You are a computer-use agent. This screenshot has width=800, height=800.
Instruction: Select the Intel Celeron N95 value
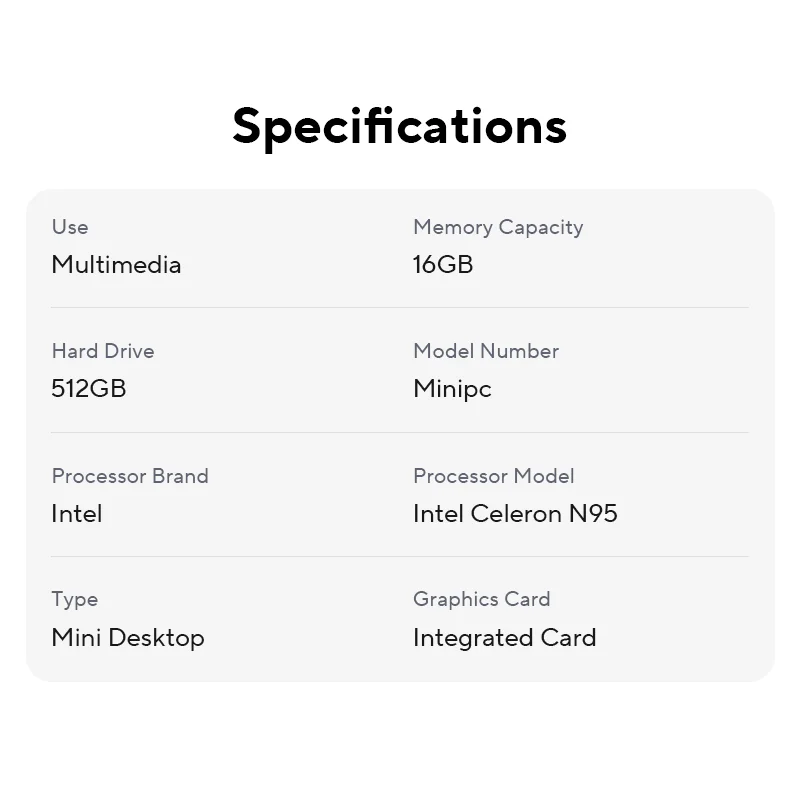coord(515,514)
